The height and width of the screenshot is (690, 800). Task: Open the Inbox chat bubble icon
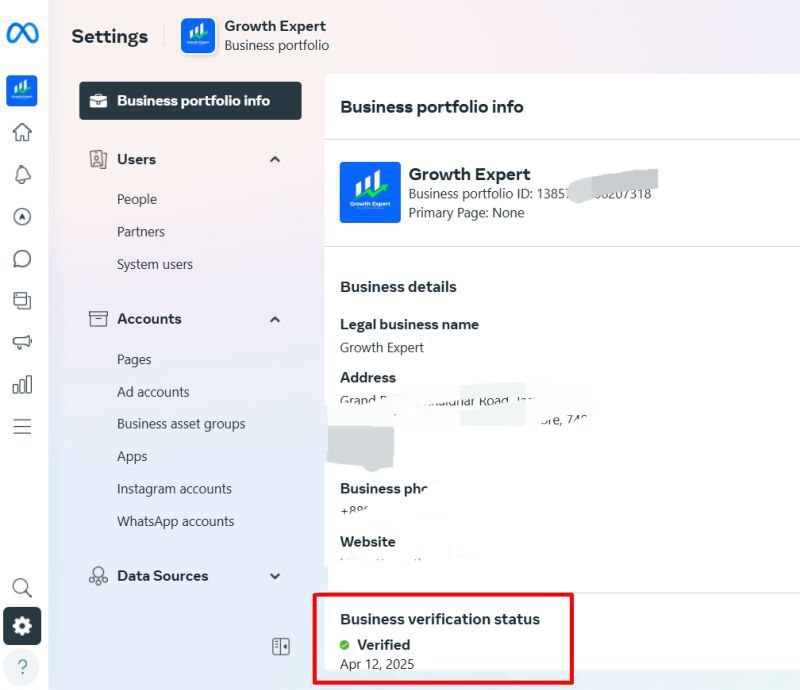22,258
